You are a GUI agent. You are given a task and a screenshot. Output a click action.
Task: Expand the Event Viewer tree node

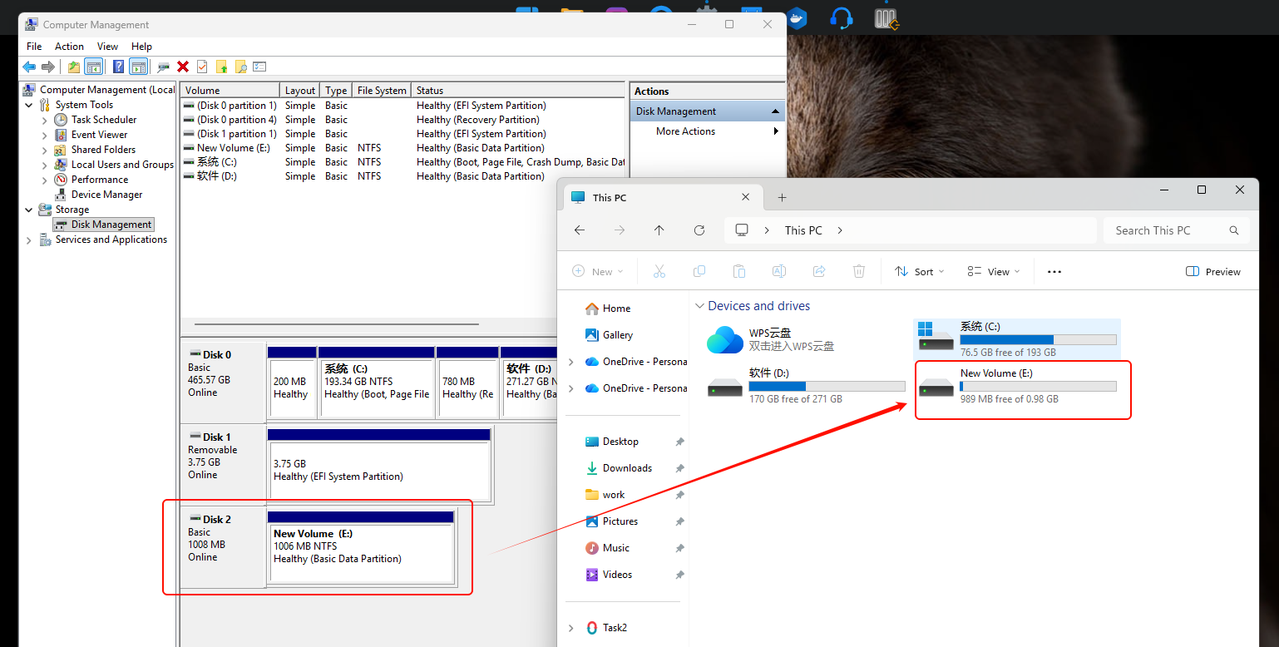pos(44,135)
